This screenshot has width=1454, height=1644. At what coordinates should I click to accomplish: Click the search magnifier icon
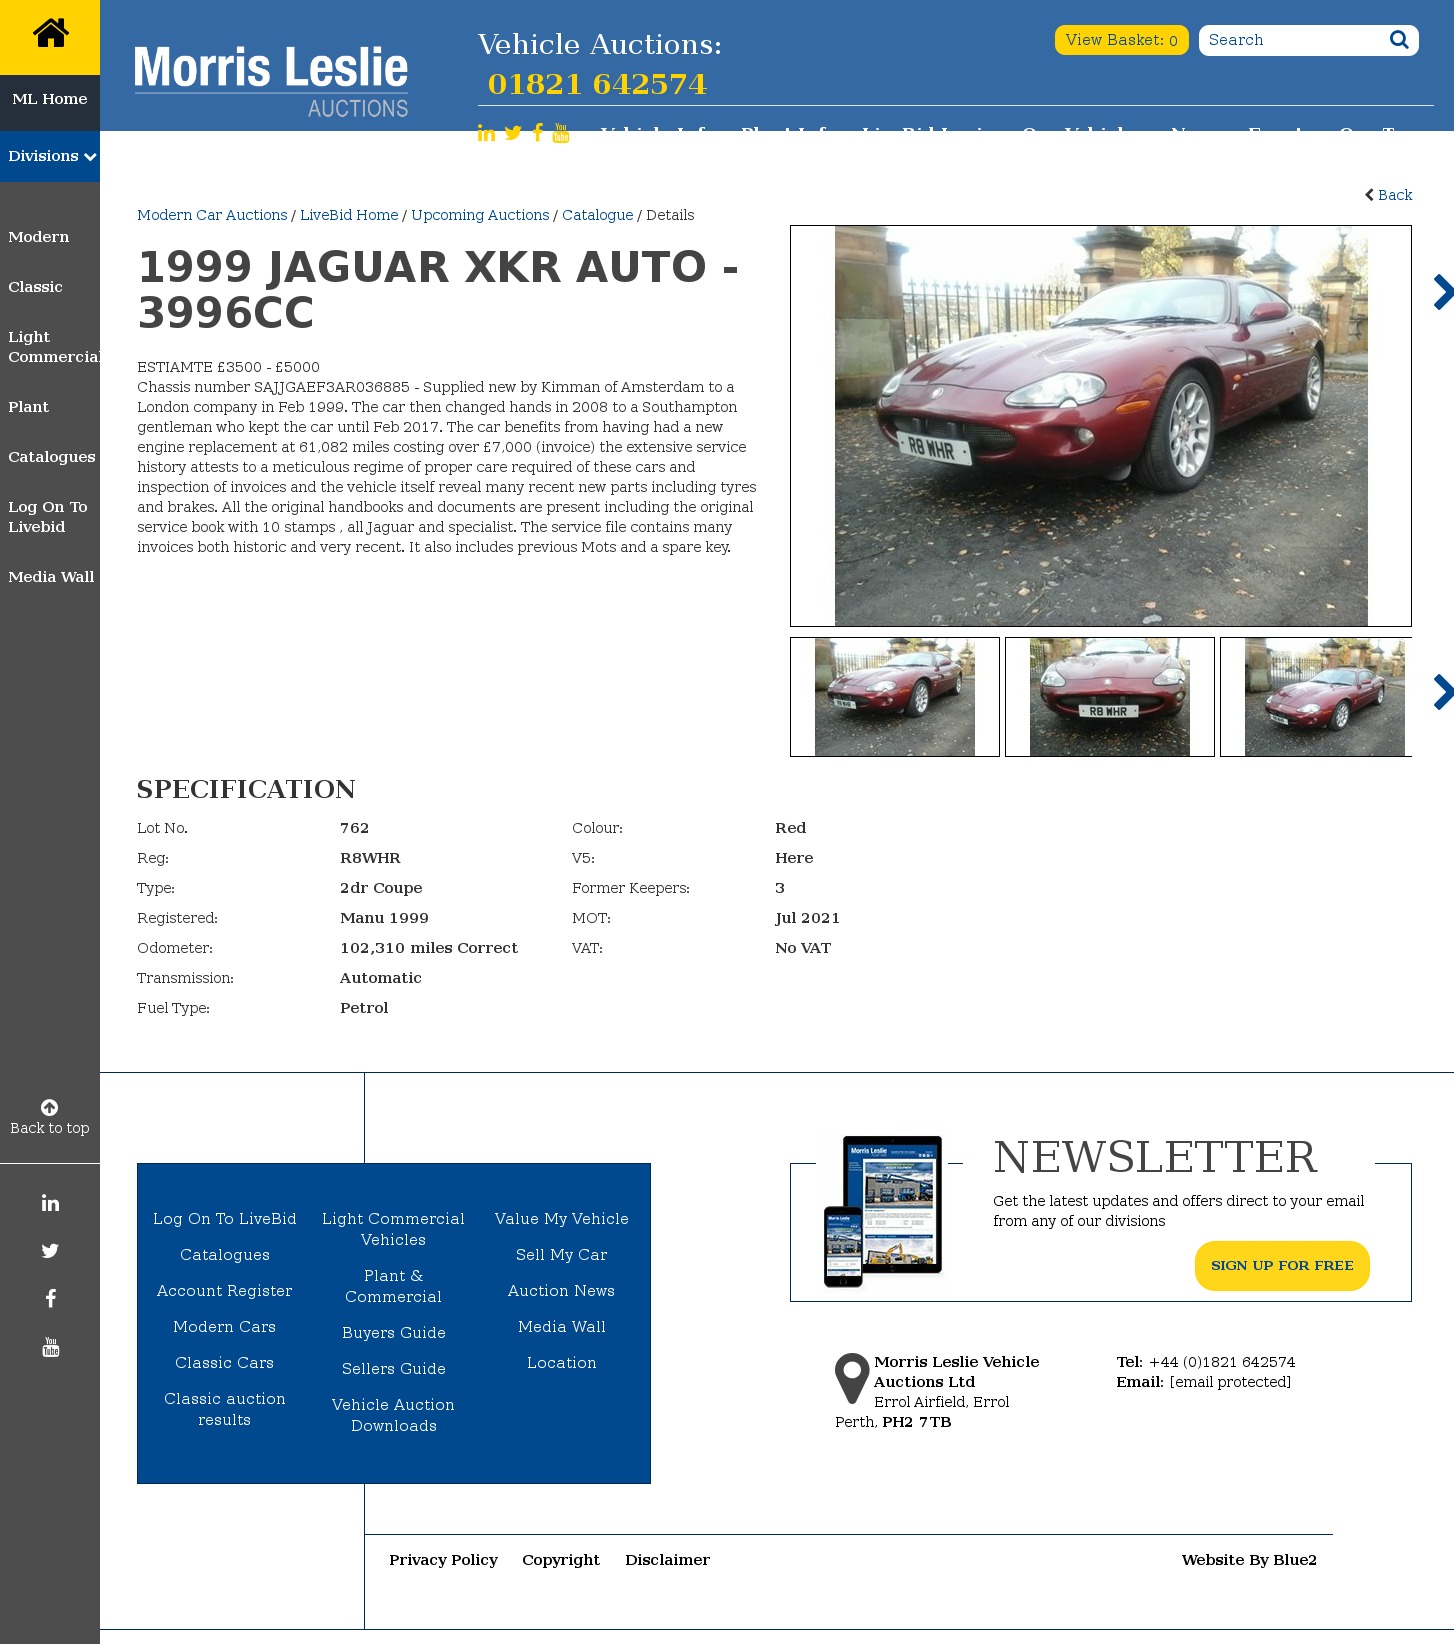(1399, 40)
